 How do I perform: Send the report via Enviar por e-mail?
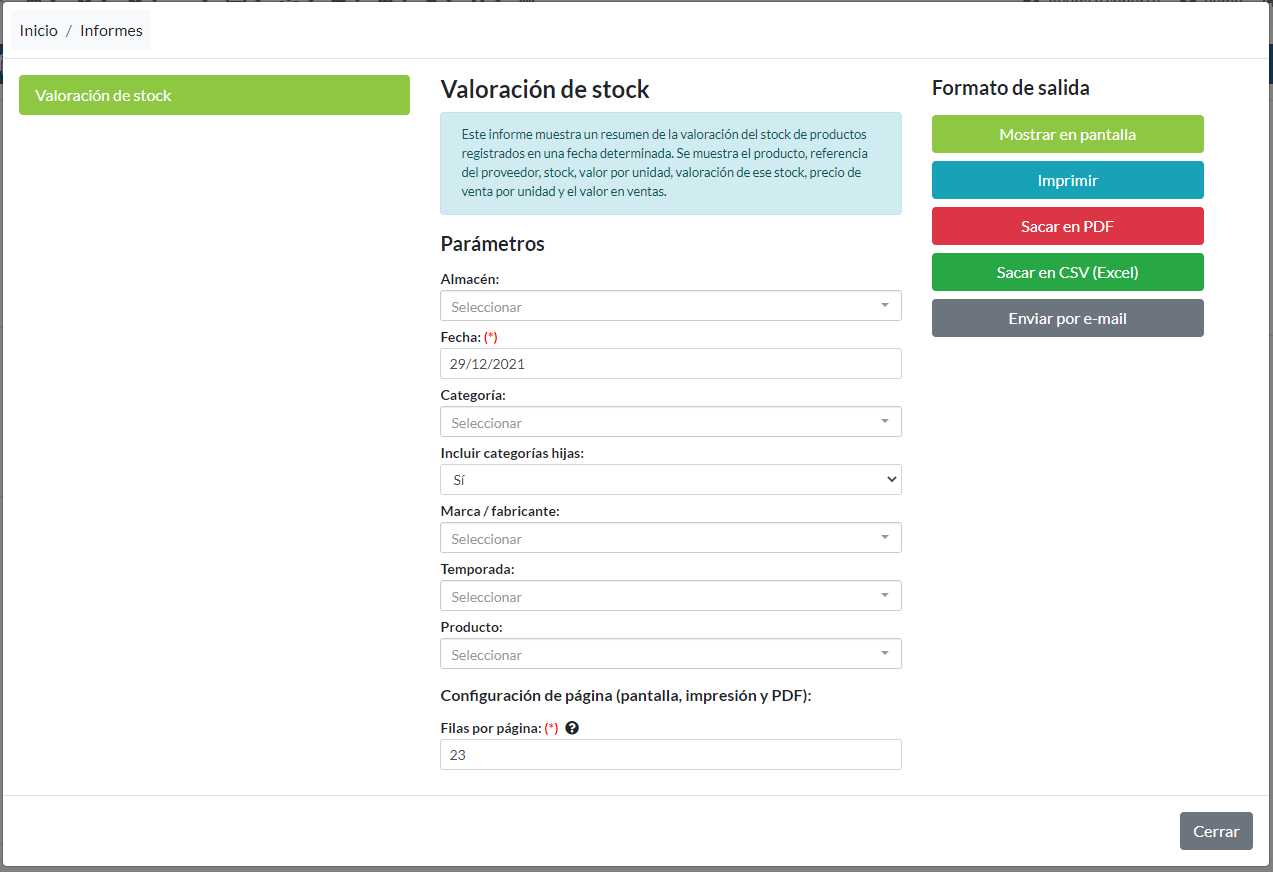pos(1066,318)
